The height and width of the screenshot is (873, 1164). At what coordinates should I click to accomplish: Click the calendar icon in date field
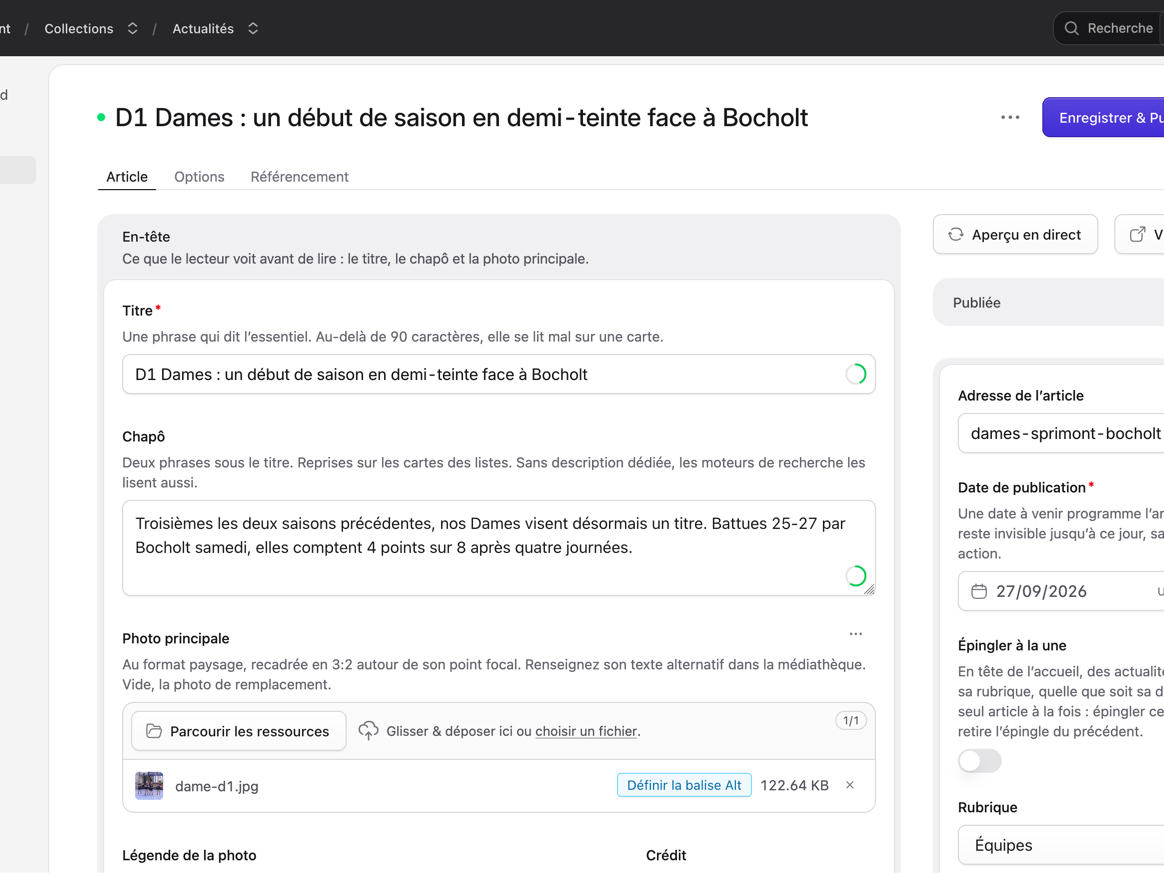tap(979, 591)
